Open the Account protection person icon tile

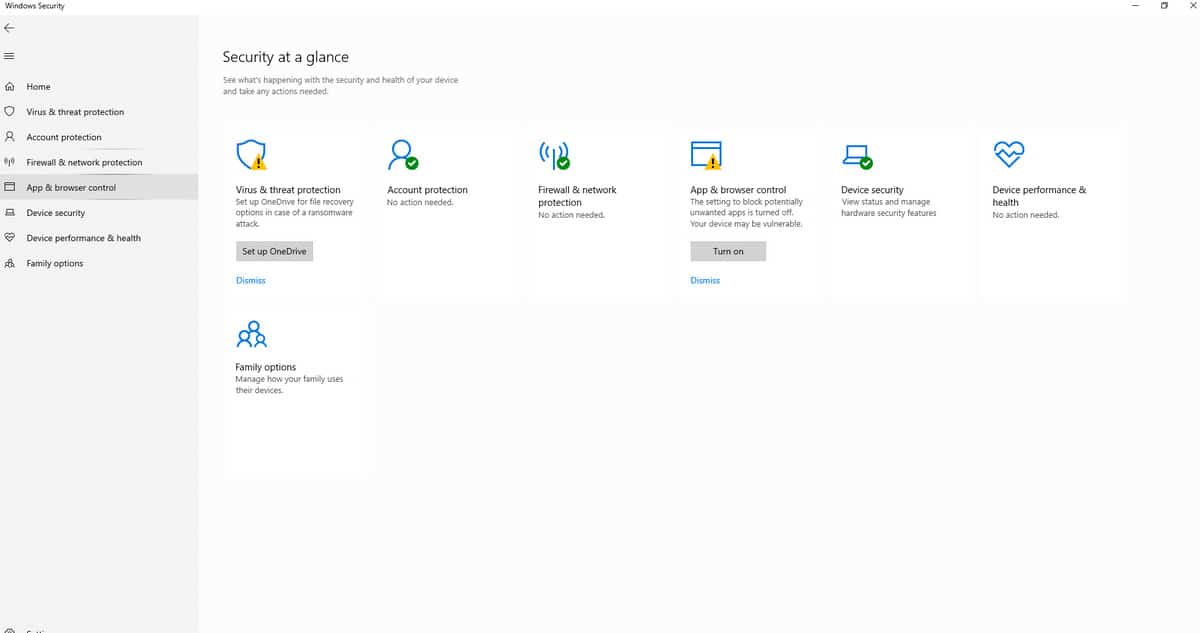pyautogui.click(x=402, y=154)
